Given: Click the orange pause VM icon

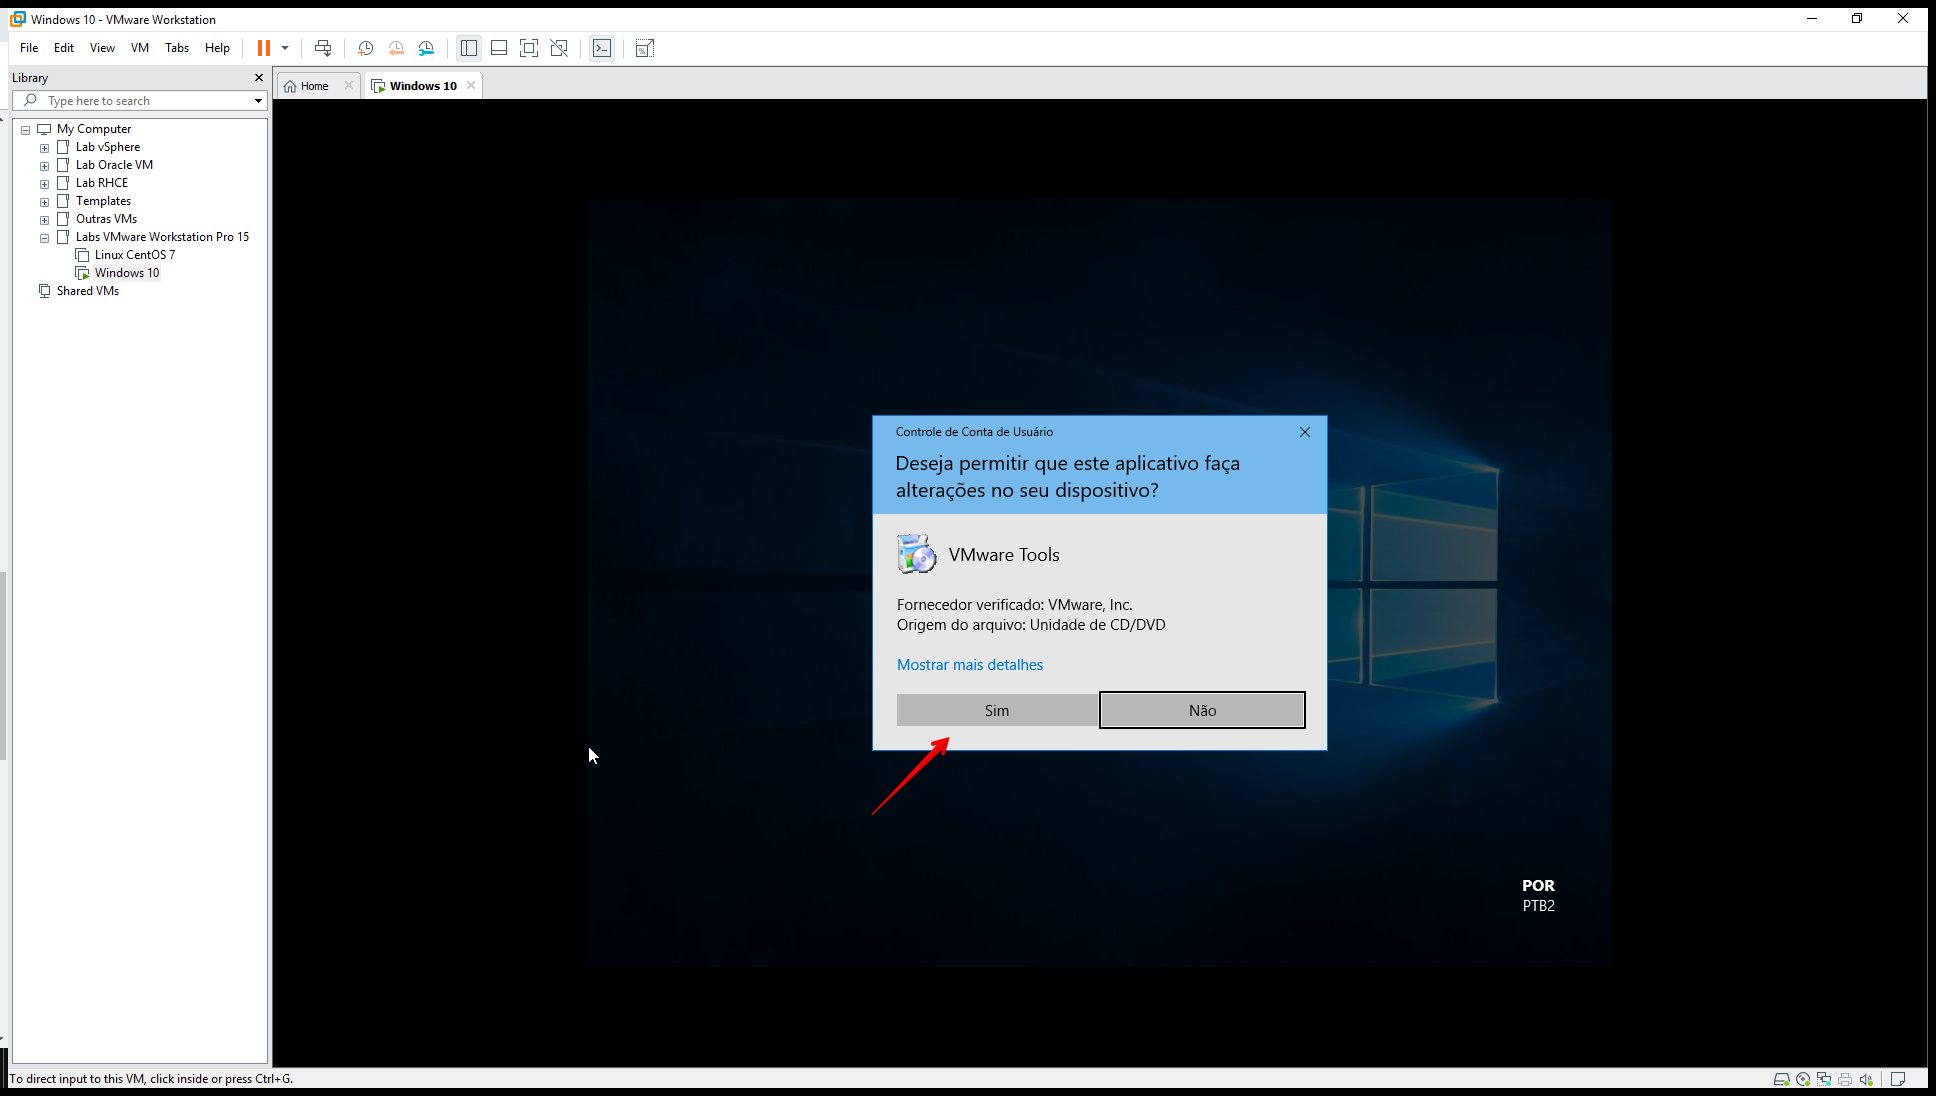Looking at the screenshot, I should tap(263, 48).
